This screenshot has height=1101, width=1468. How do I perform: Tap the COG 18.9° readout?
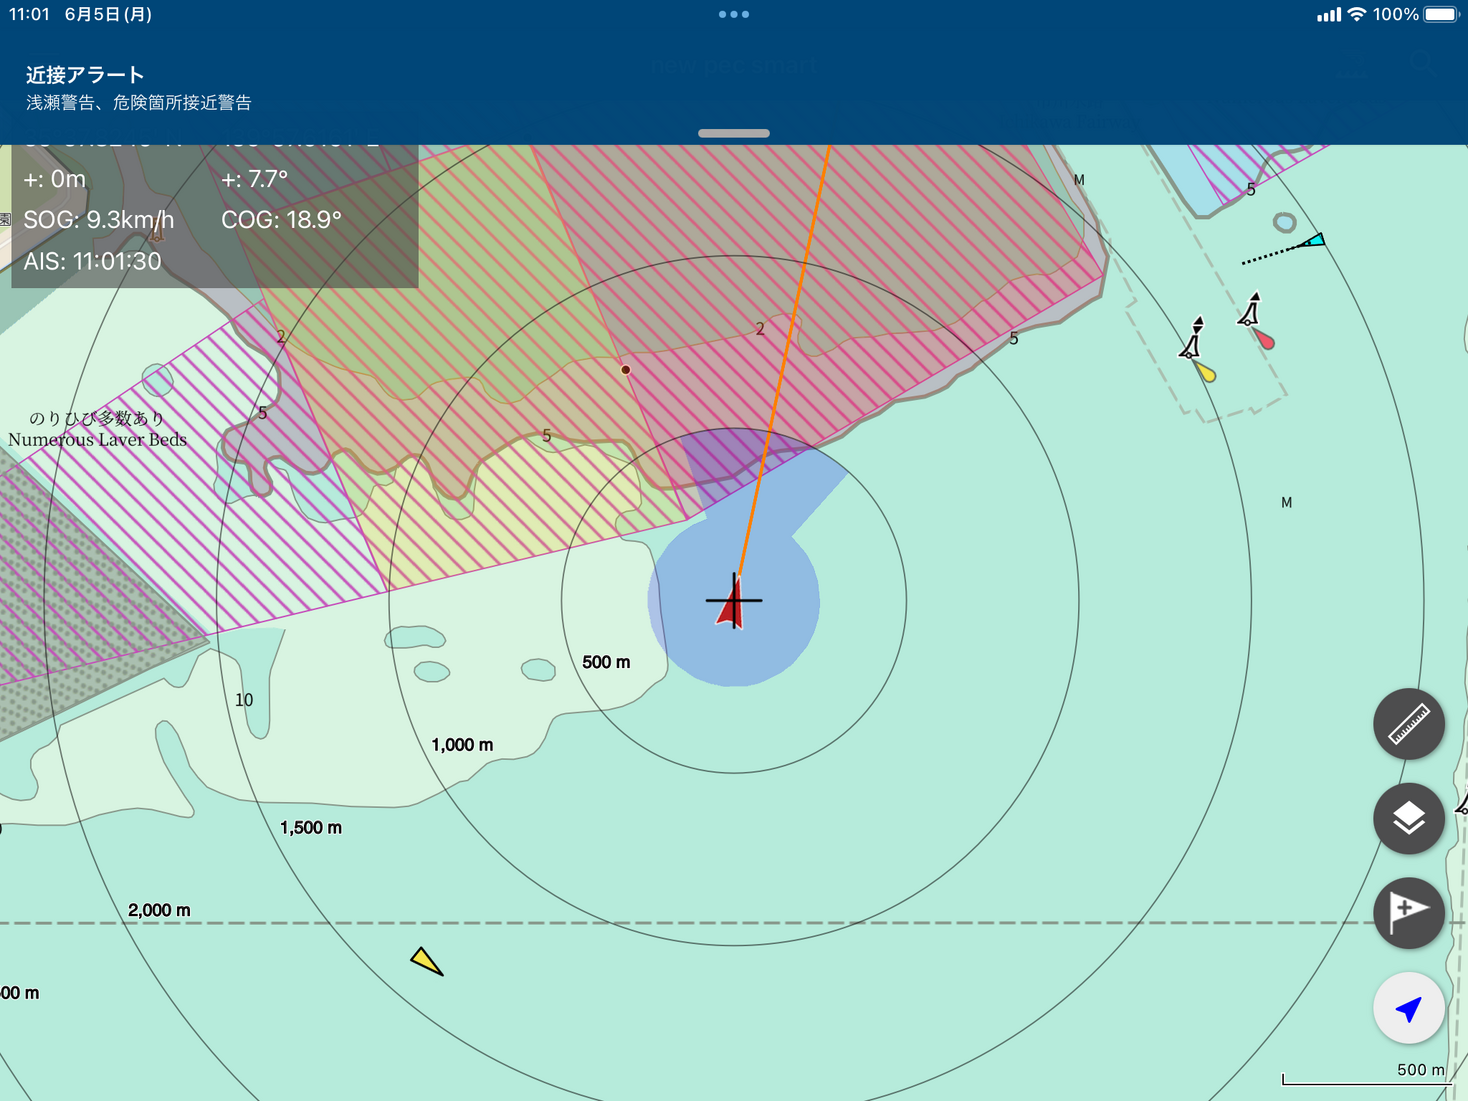pyautogui.click(x=281, y=220)
